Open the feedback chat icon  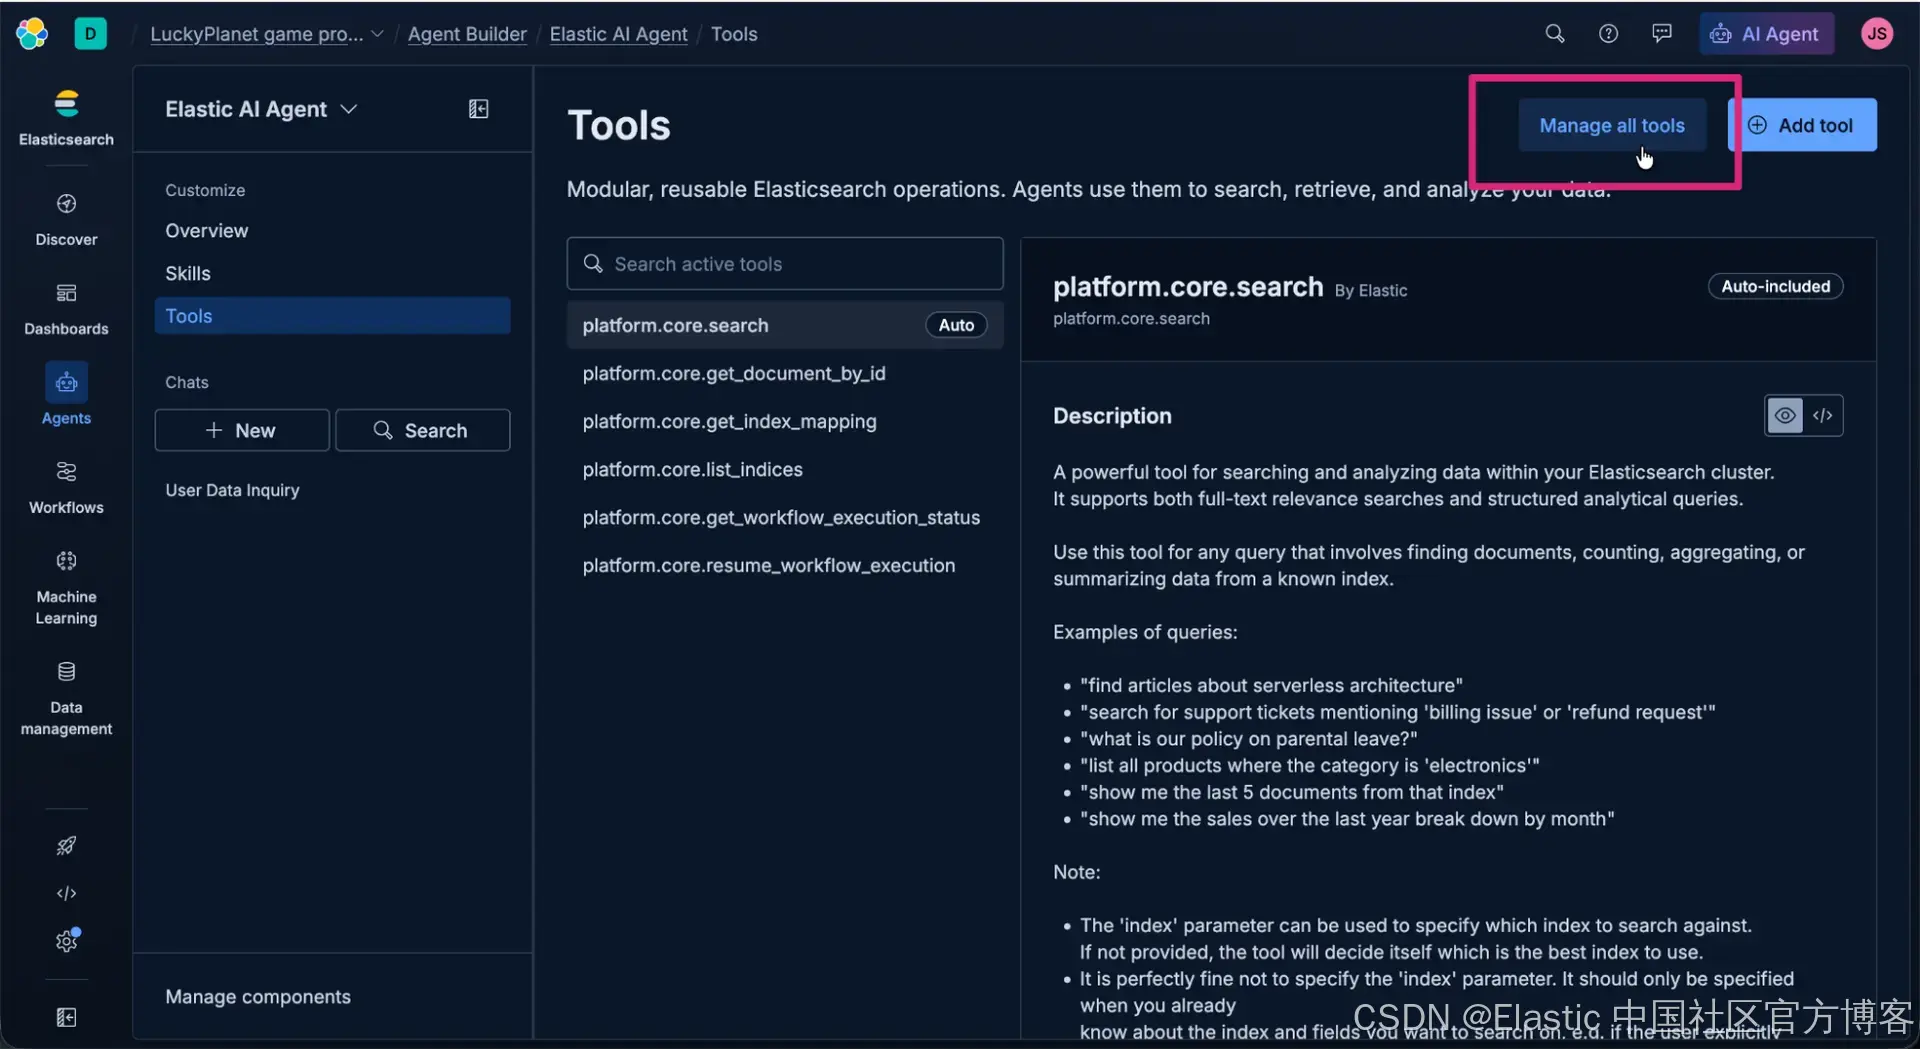click(1662, 34)
